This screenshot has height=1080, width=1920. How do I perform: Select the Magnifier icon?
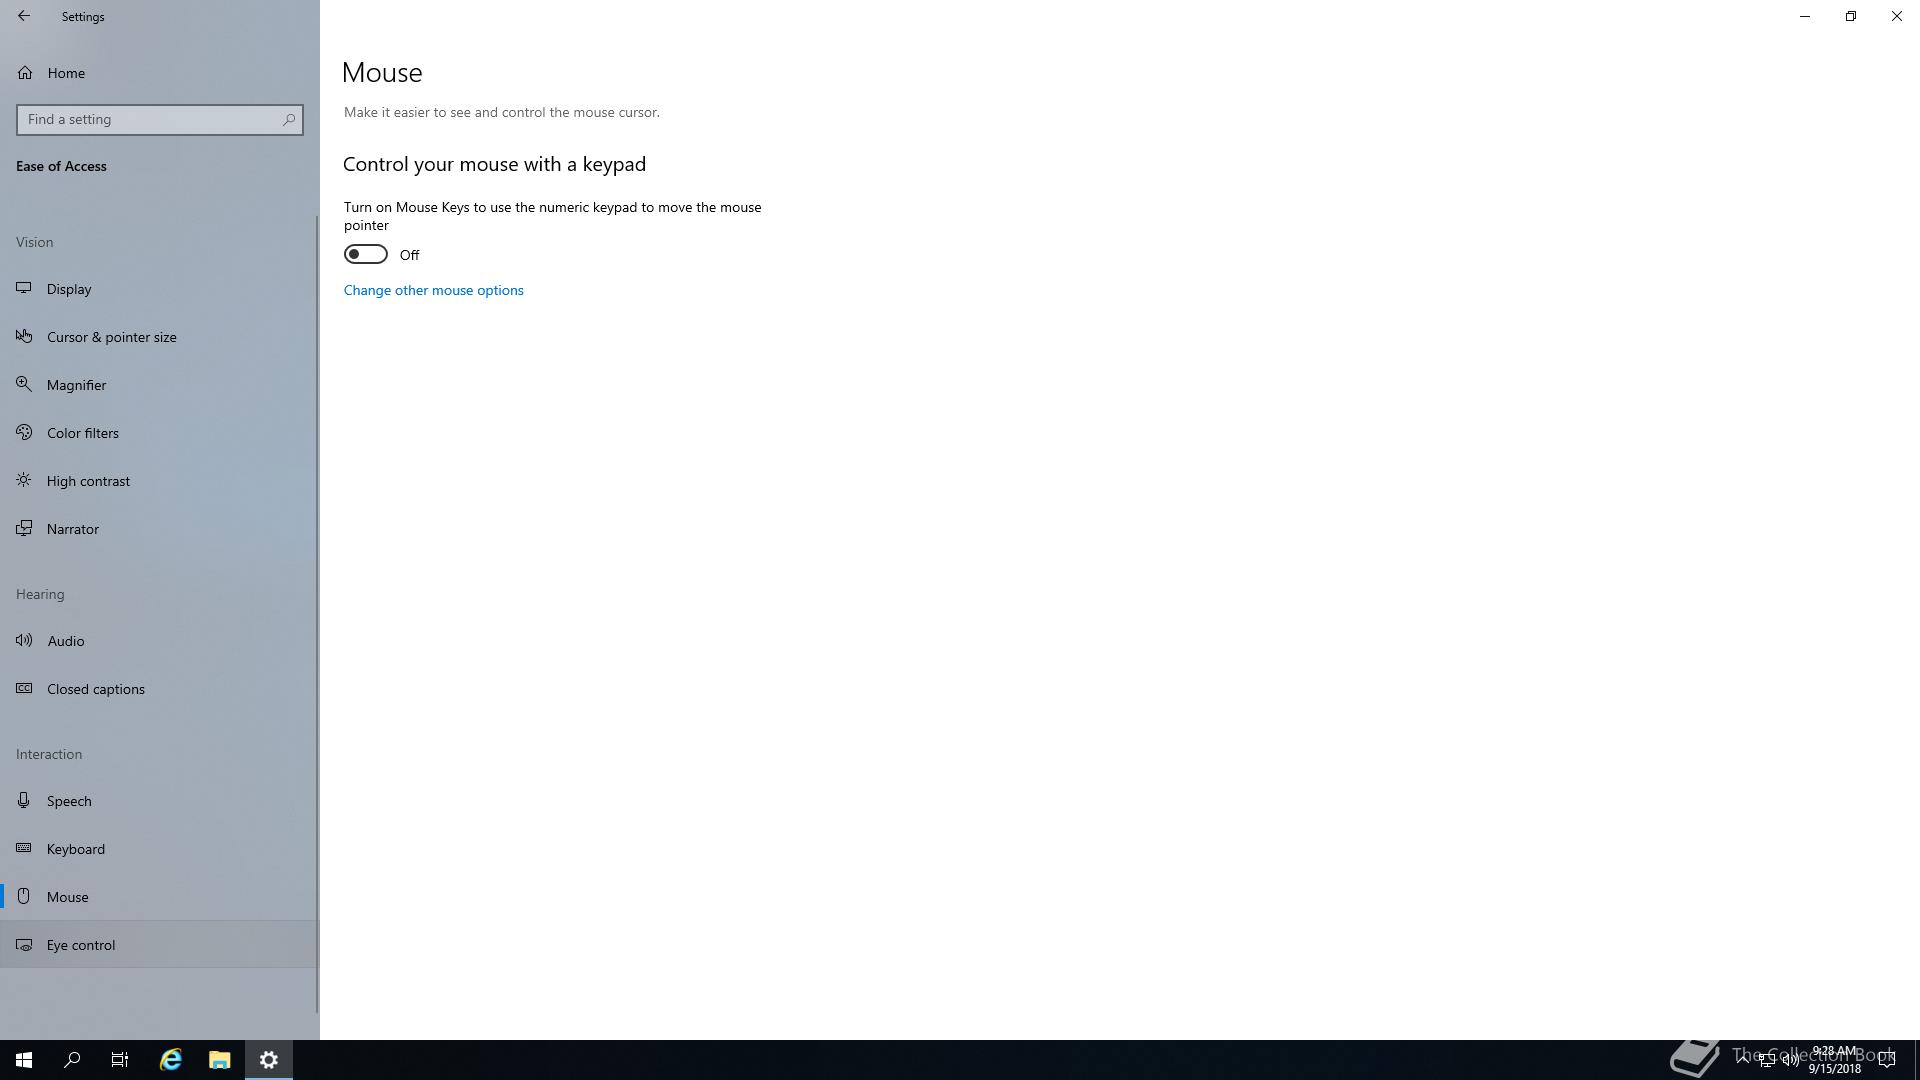click(x=24, y=384)
